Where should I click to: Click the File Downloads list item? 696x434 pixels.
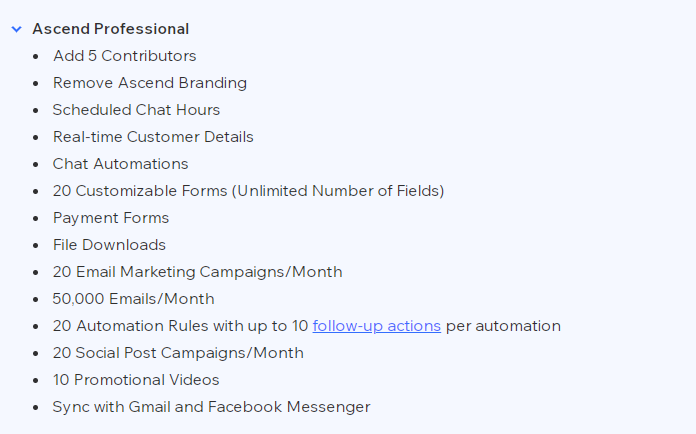109,245
